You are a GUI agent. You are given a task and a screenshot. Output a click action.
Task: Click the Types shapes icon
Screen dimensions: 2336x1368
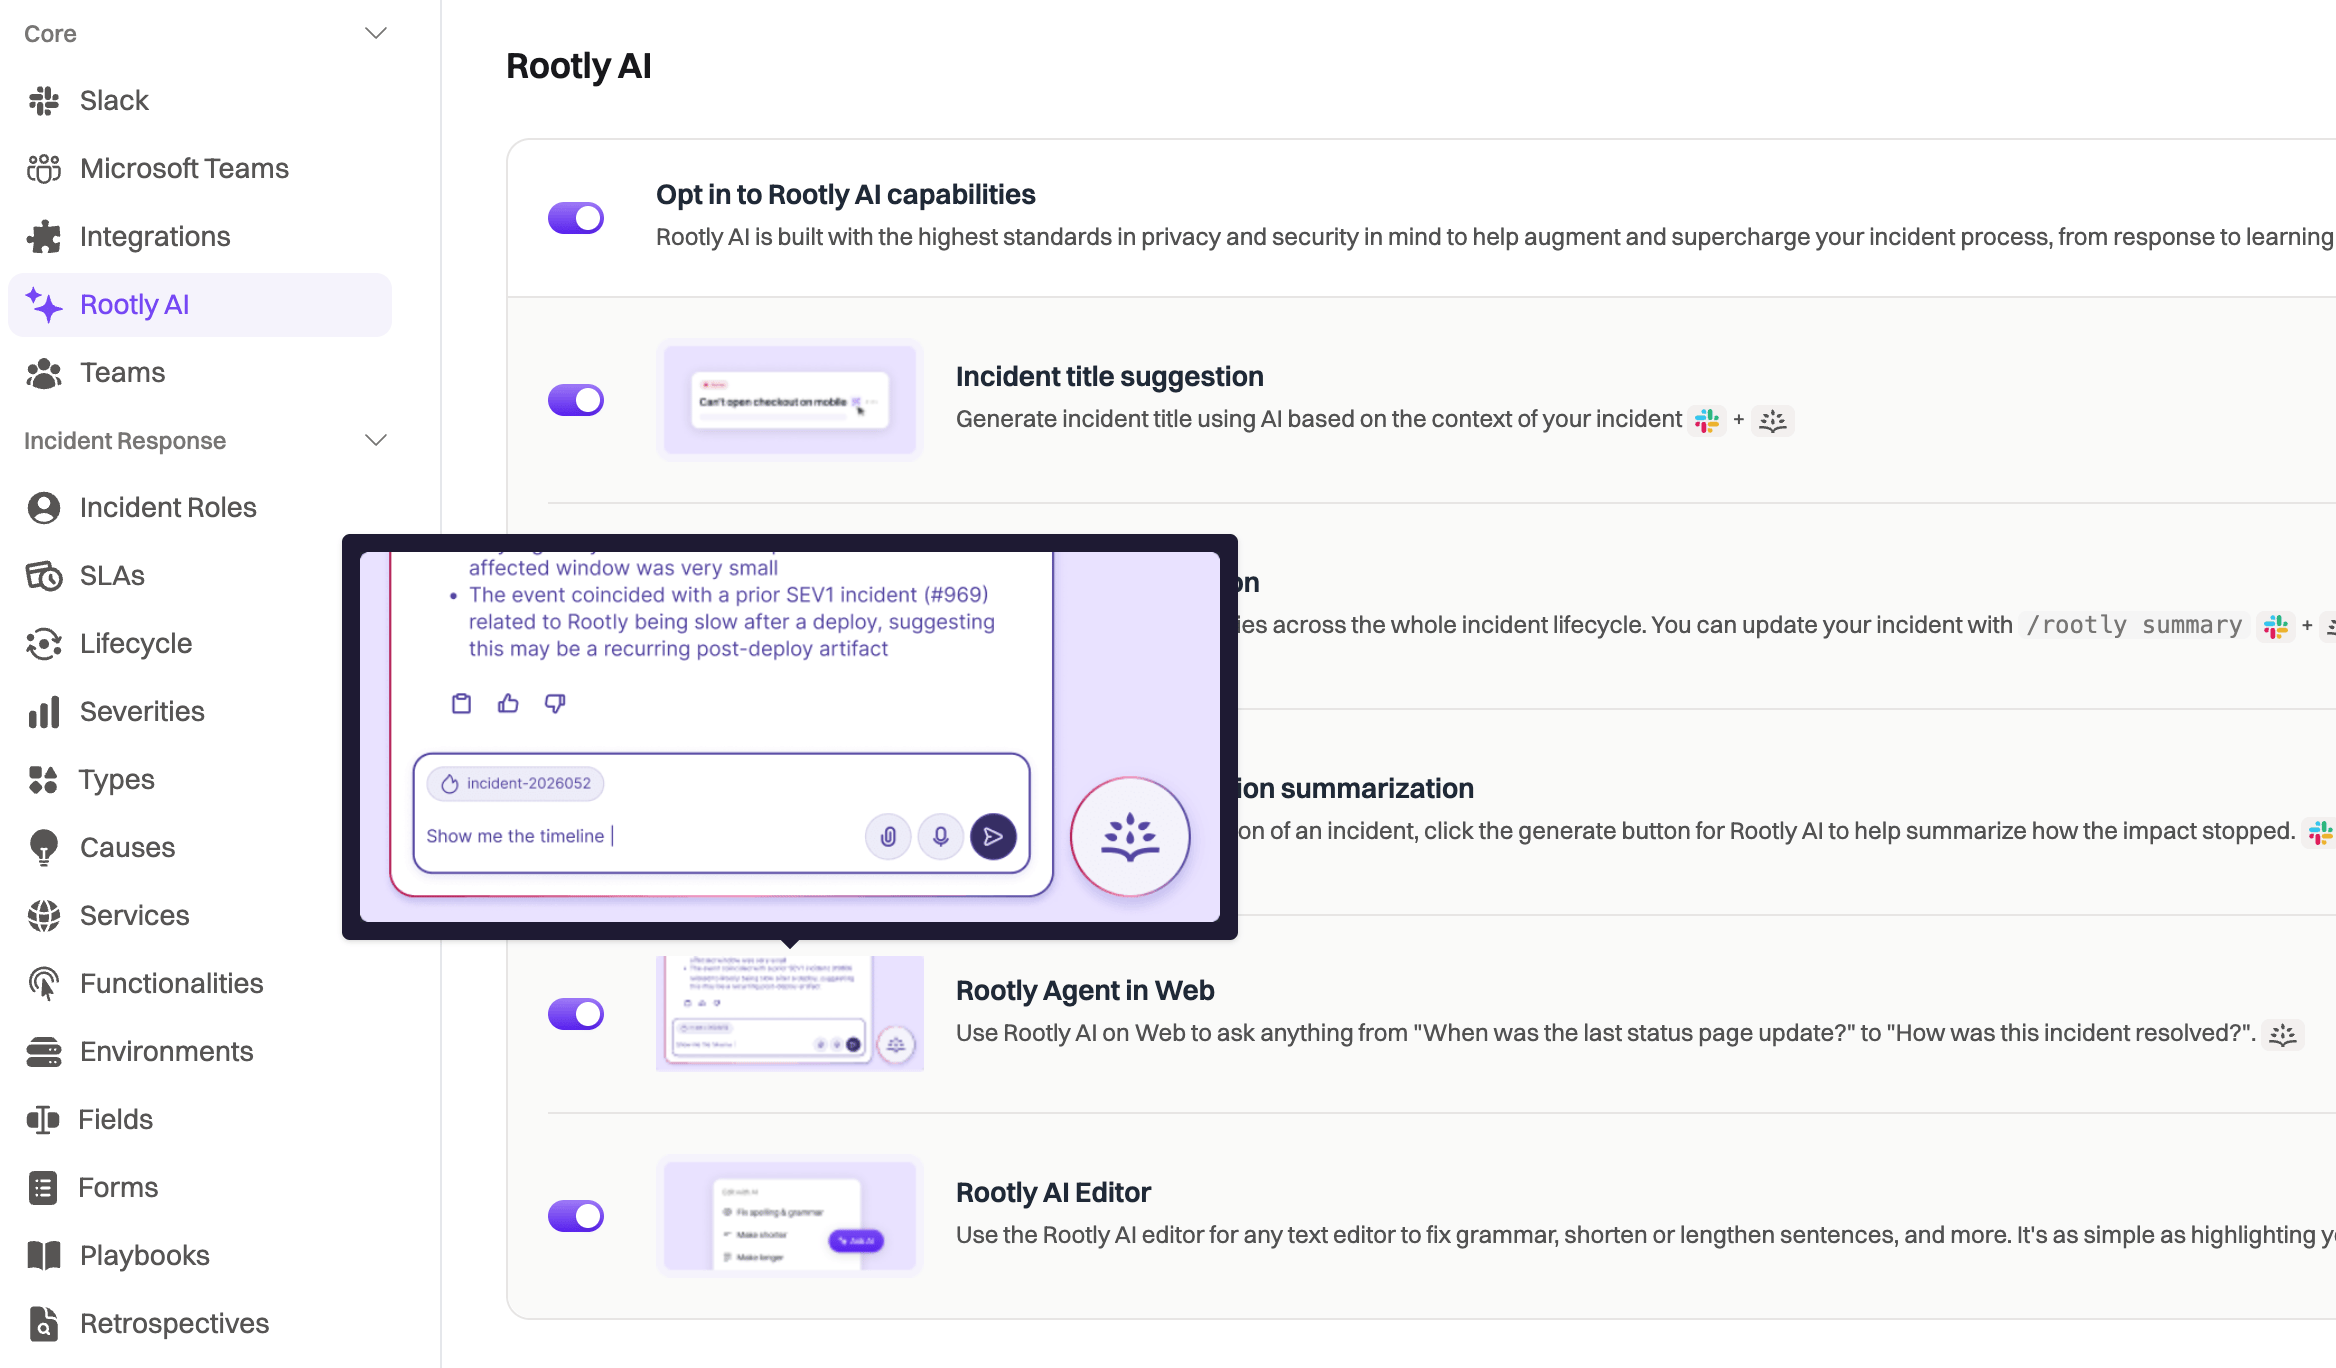[44, 780]
